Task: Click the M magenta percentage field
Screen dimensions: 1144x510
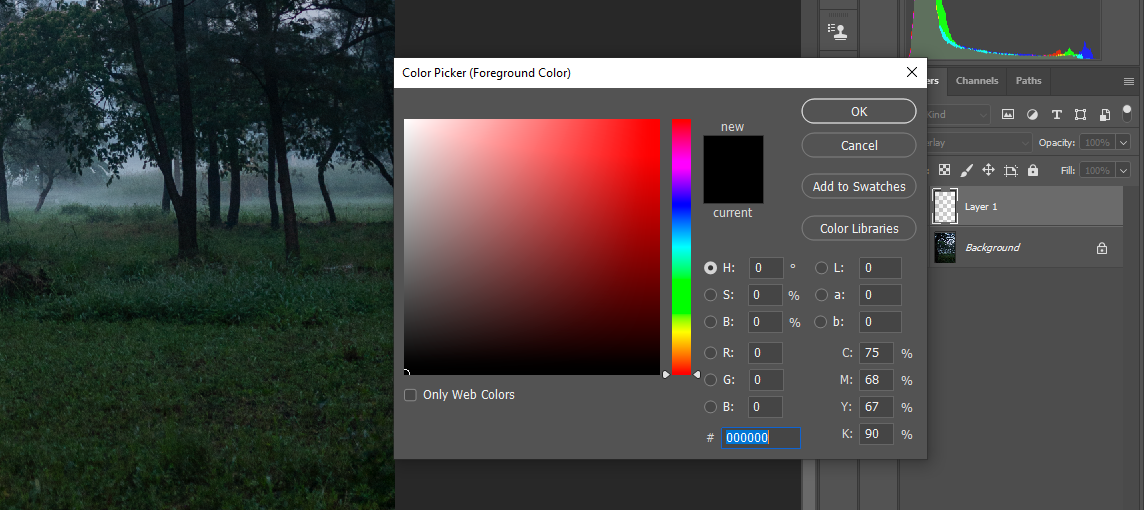Action: tap(876, 380)
